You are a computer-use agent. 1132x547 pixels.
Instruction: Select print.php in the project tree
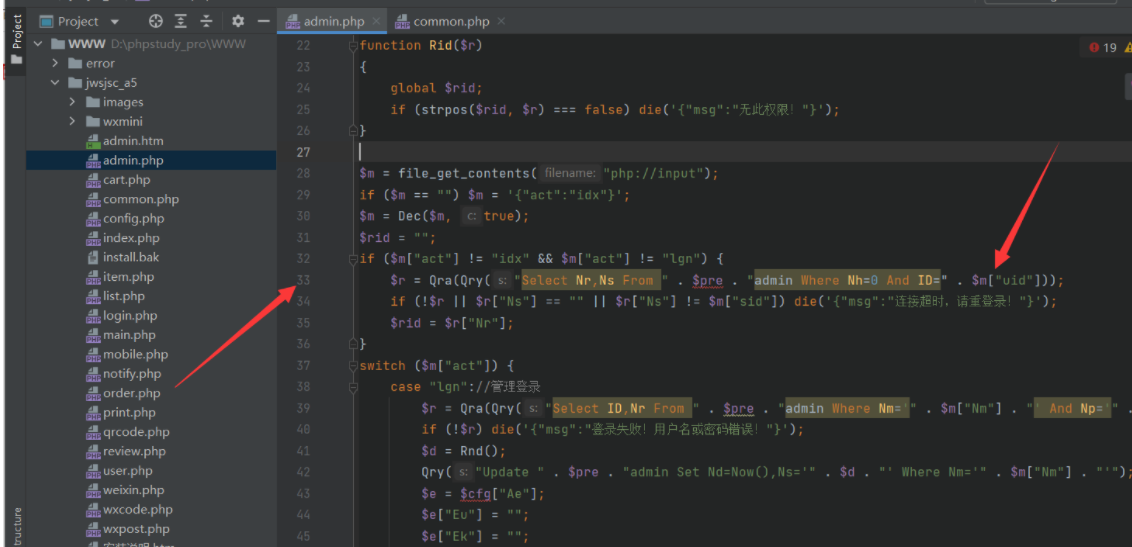(129, 413)
